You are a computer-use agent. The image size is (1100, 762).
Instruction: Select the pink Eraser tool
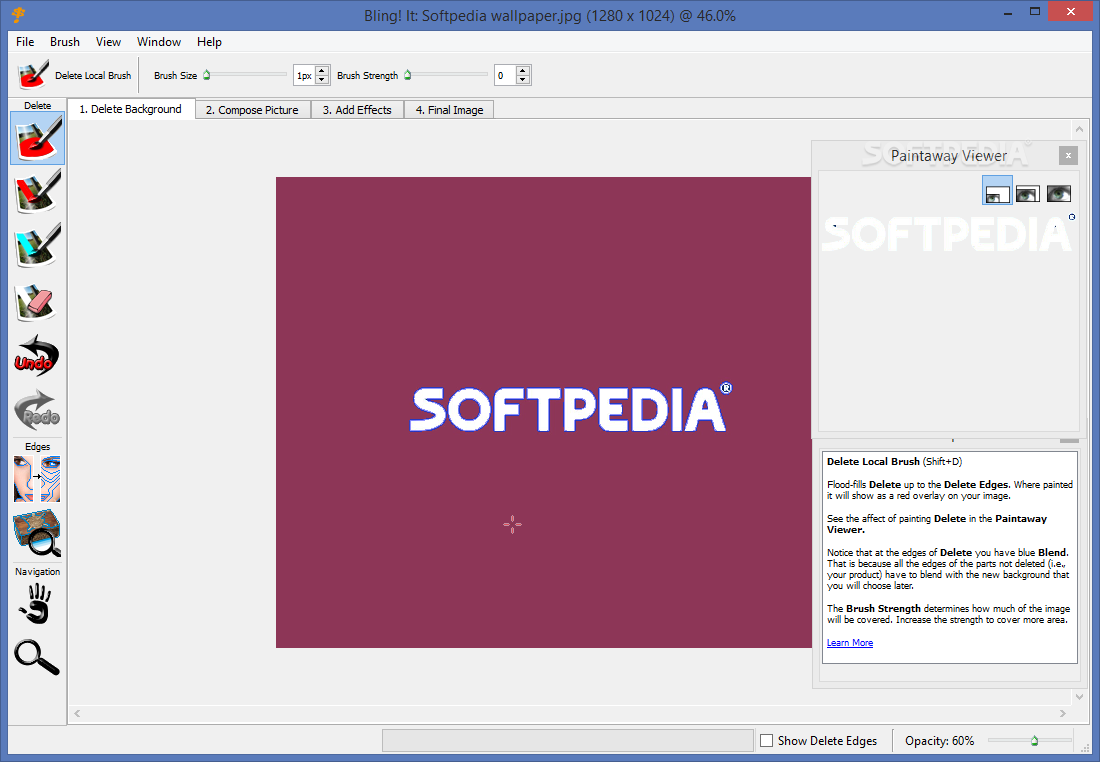[36, 302]
